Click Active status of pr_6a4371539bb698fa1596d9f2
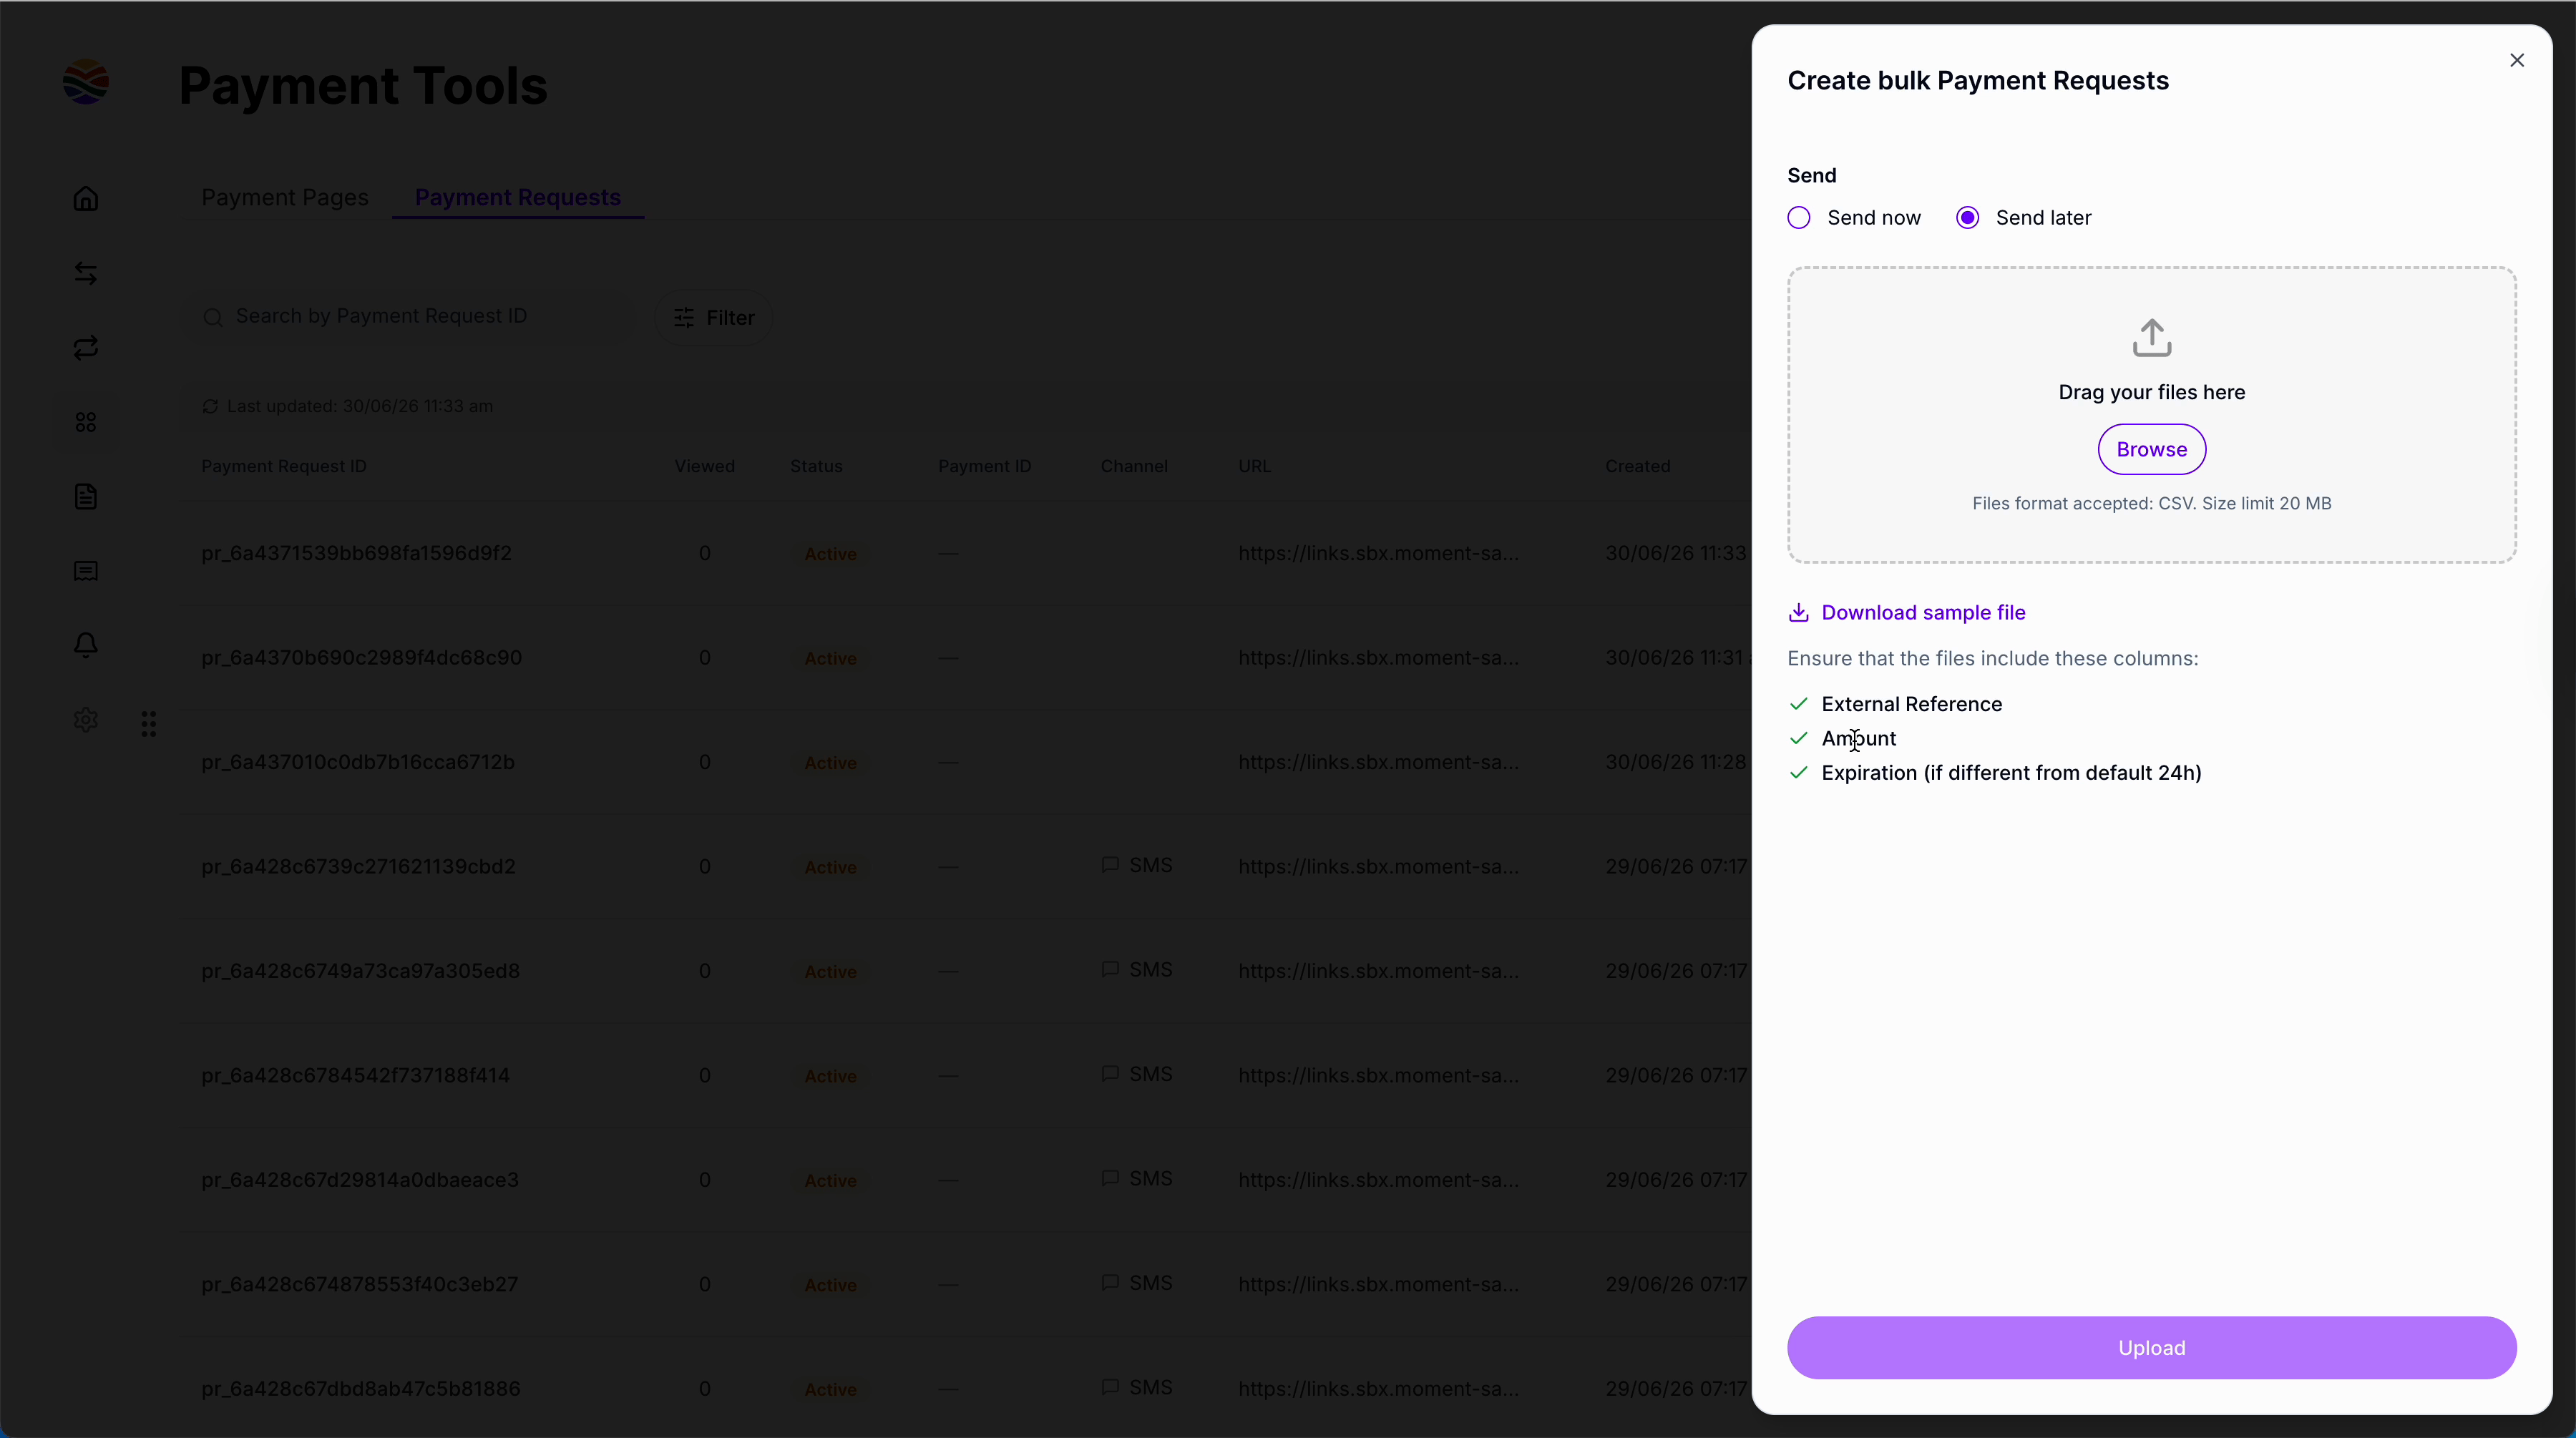Image resolution: width=2576 pixels, height=1438 pixels. 830,554
